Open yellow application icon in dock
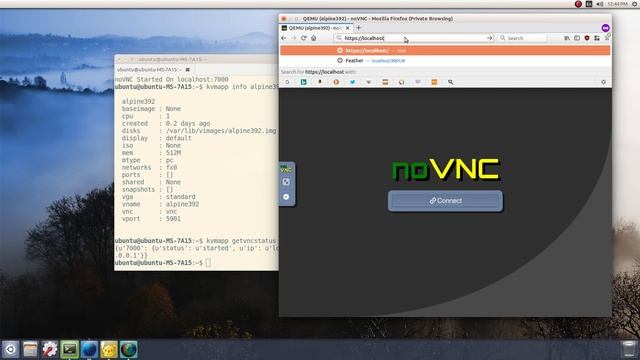 point(109,349)
